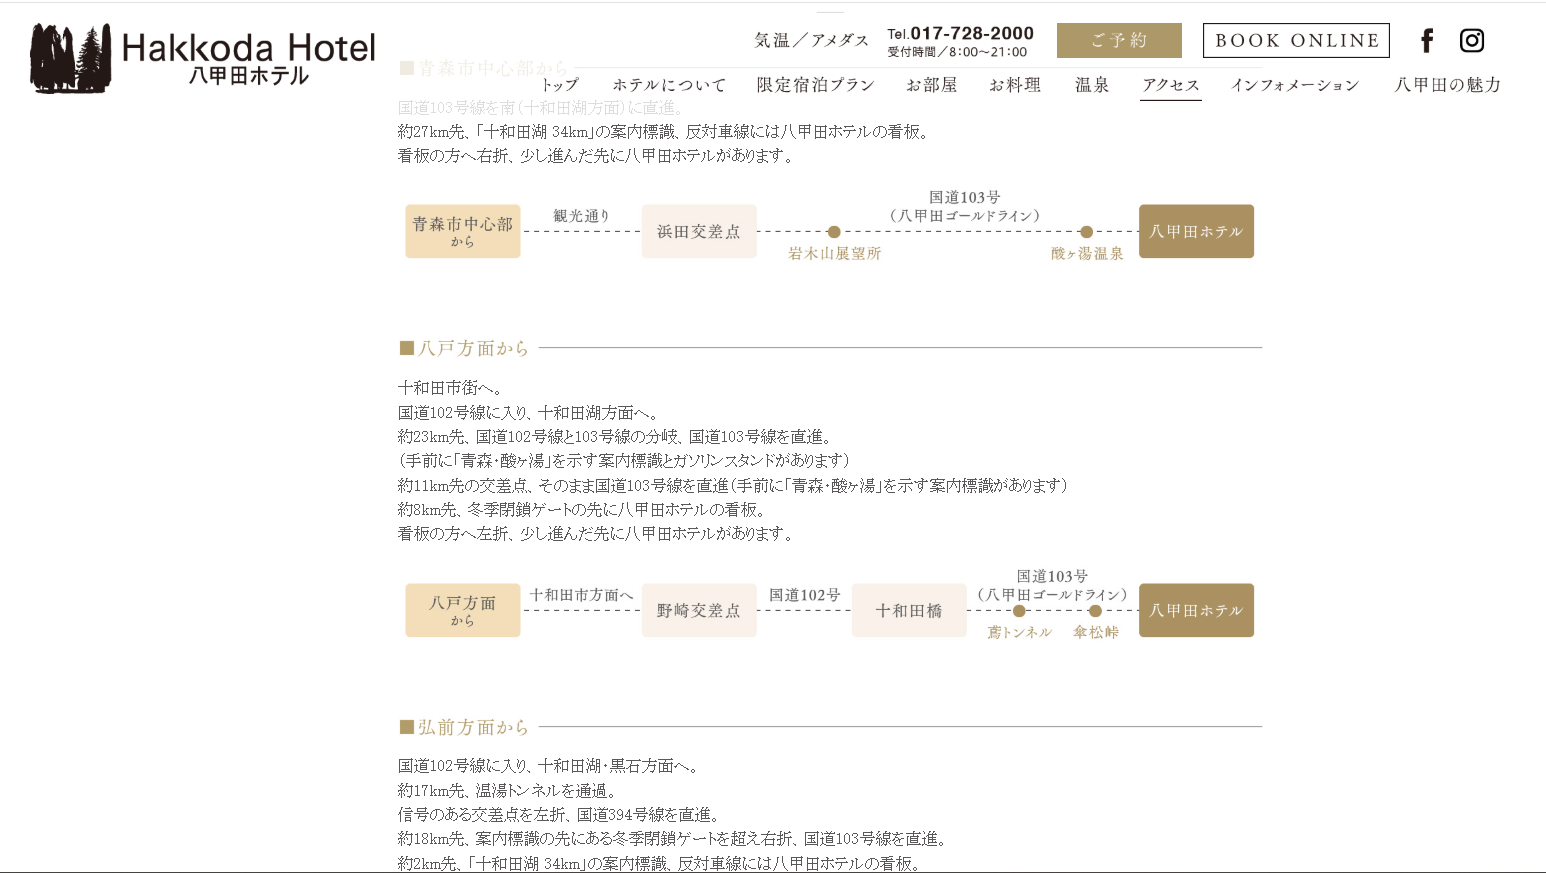Click the ご予約 reservation button
The image size is (1546, 873).
coord(1119,41)
